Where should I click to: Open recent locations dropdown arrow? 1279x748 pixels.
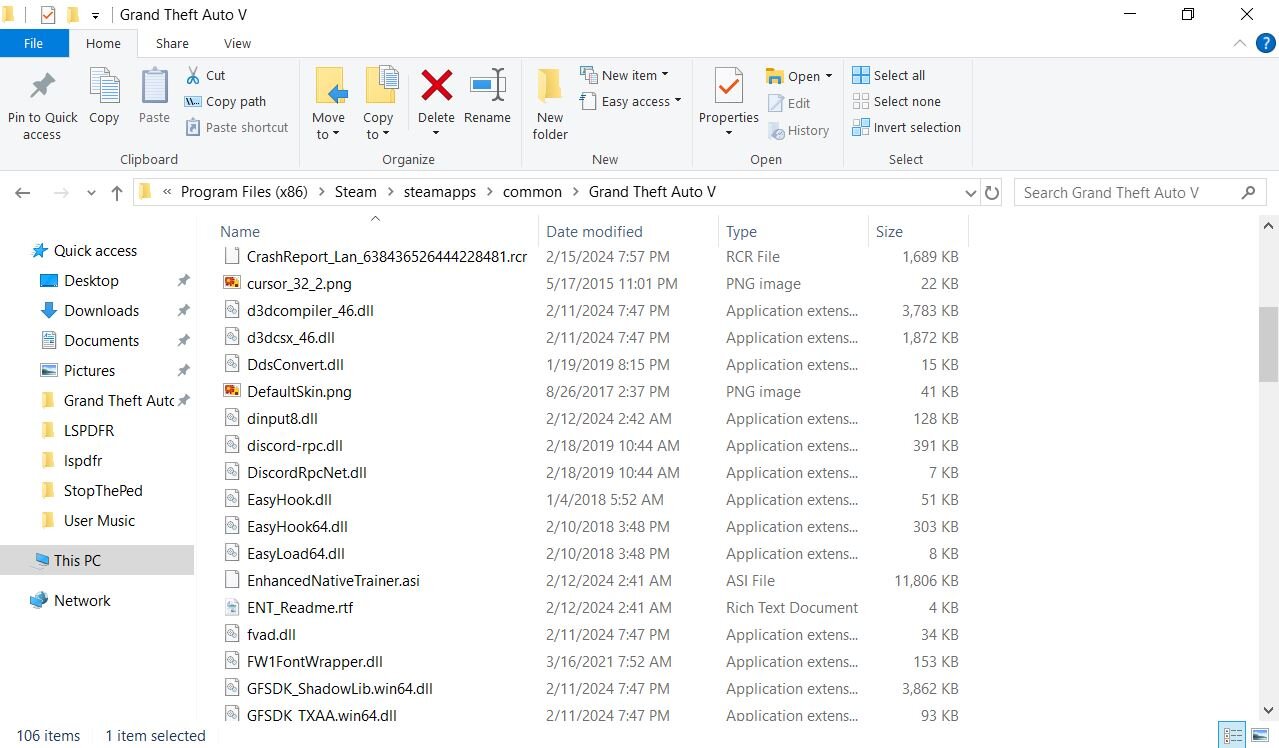(91, 193)
